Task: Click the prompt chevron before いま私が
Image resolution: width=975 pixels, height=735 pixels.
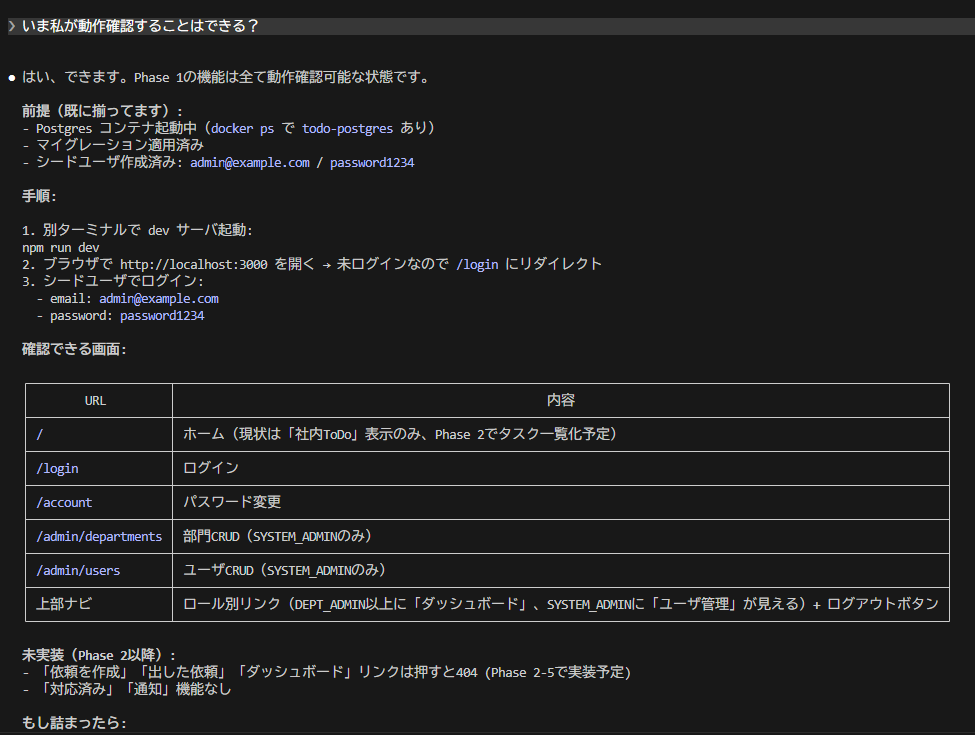Action: (12, 26)
